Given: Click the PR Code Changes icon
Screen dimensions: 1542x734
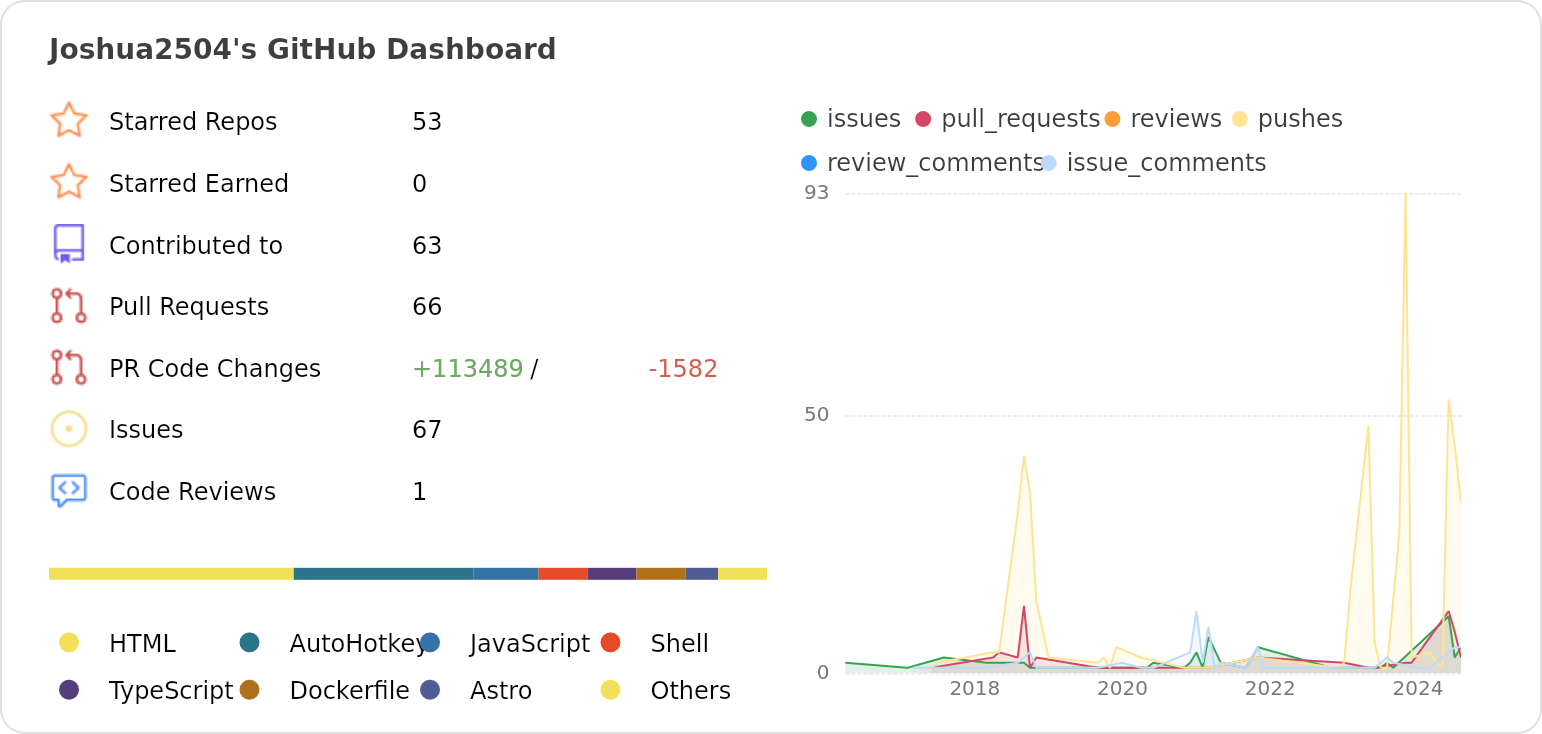Looking at the screenshot, I should 69,367.
